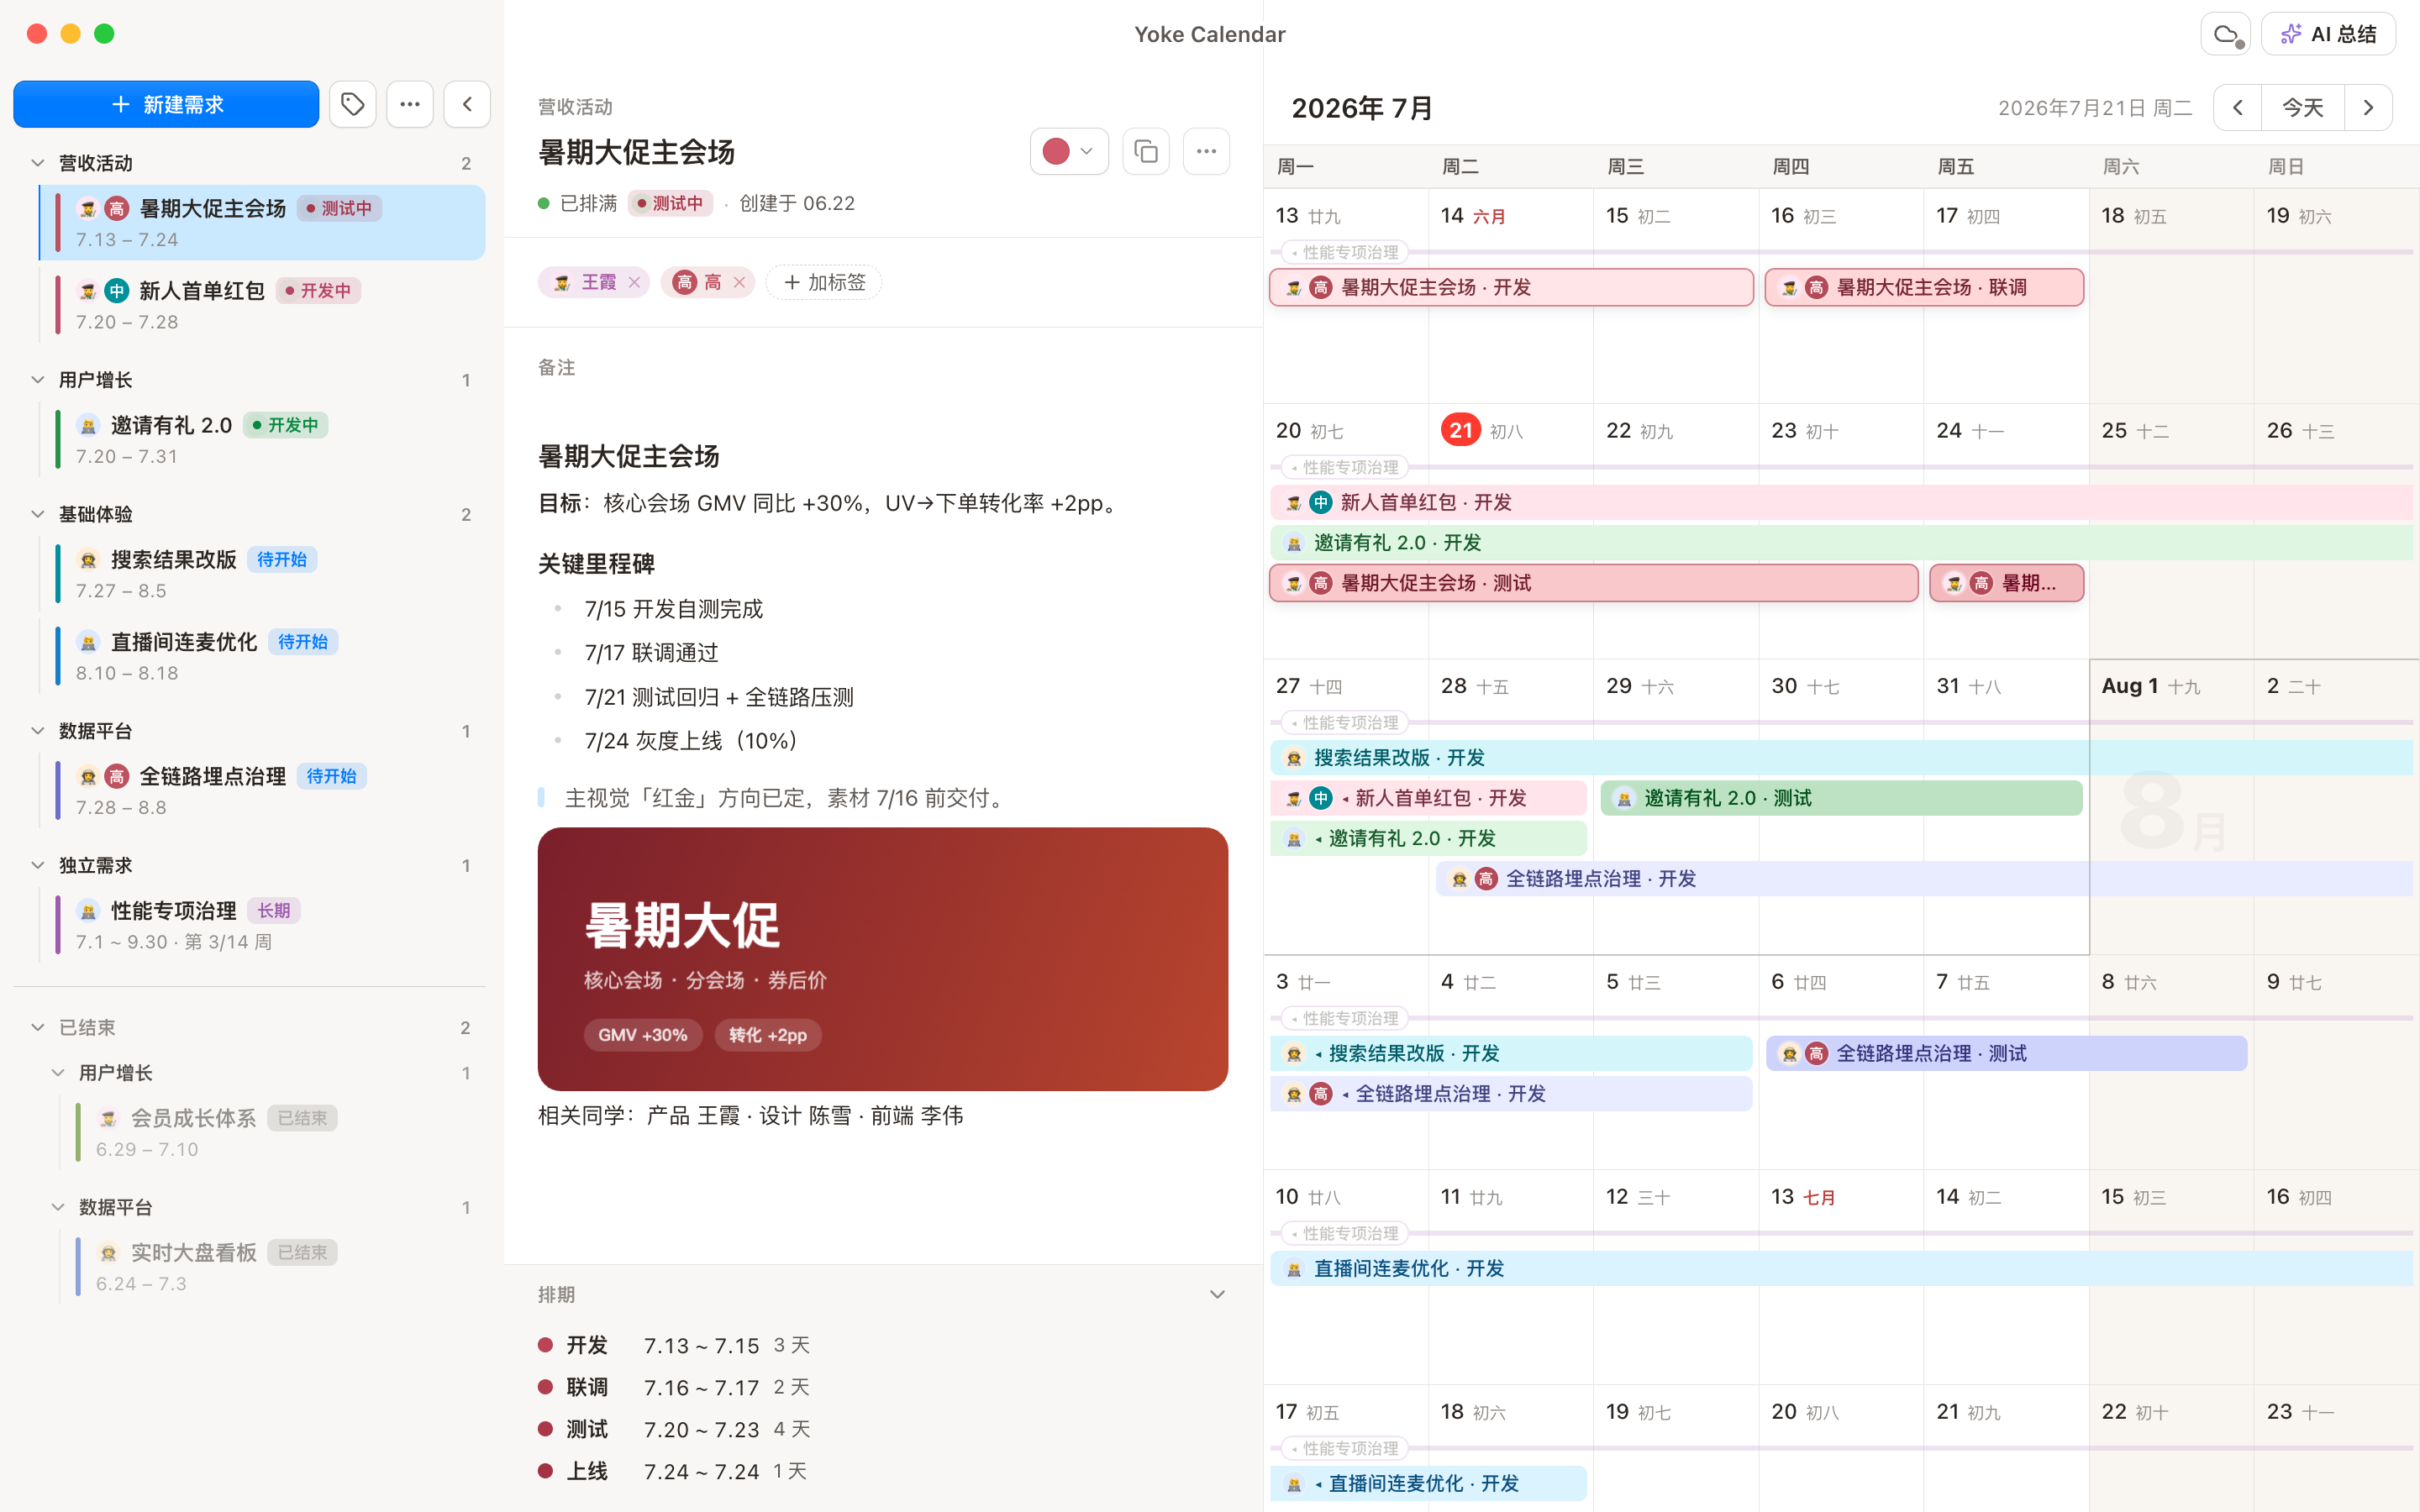Select 新人首单红包 in the sidebar
Screen dimensions: 2420x1512
pos(263,304)
